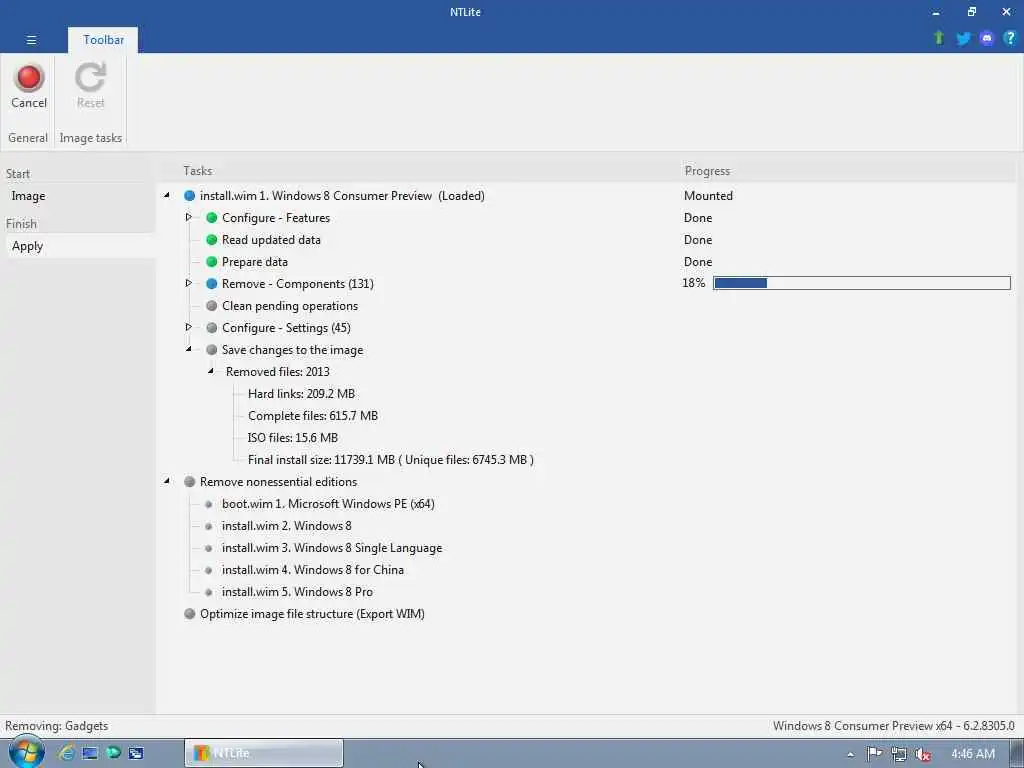Screen dimensions: 1024x768
Task: Click the muted volume tray icon
Action: 923,754
